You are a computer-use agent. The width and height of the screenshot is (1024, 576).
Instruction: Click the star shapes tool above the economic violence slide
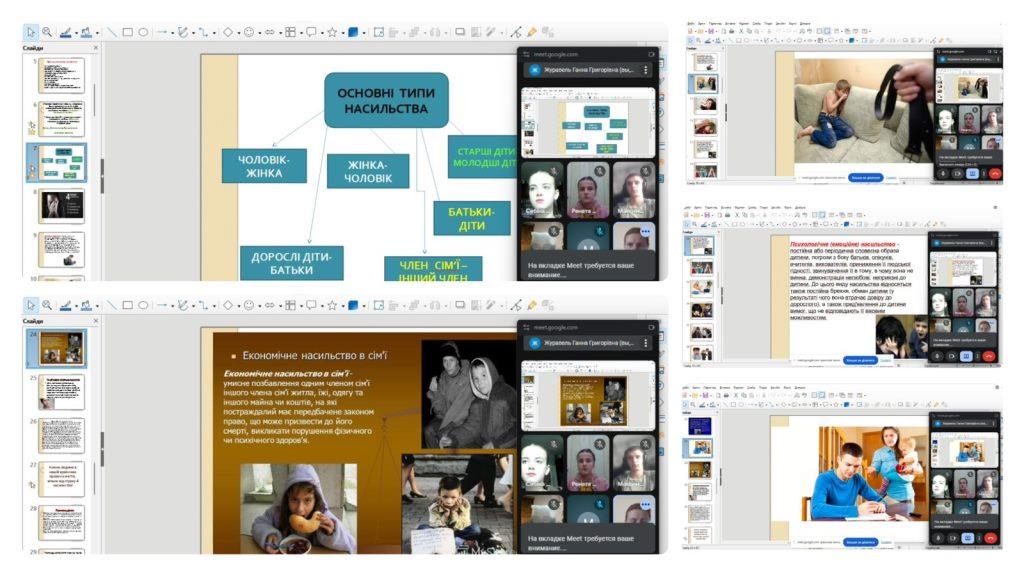(x=332, y=306)
